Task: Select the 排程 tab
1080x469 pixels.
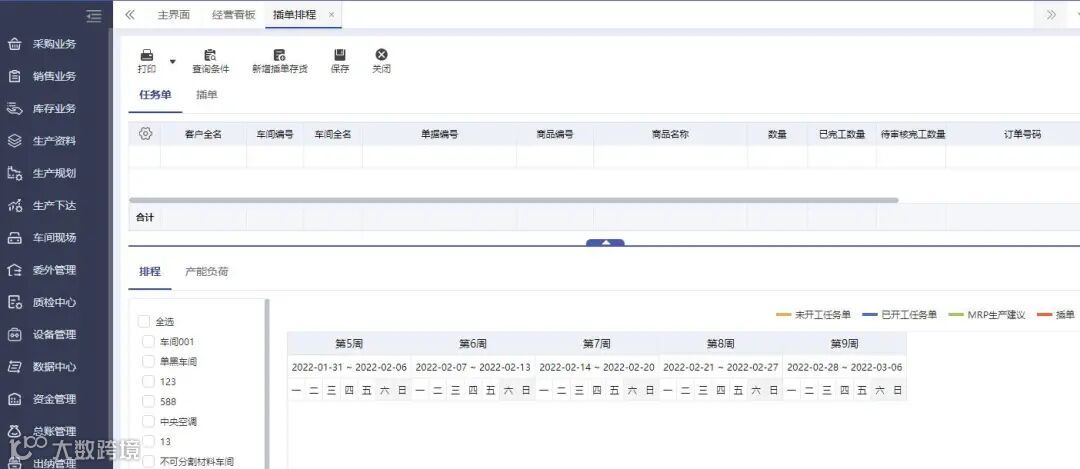Action: click(149, 271)
